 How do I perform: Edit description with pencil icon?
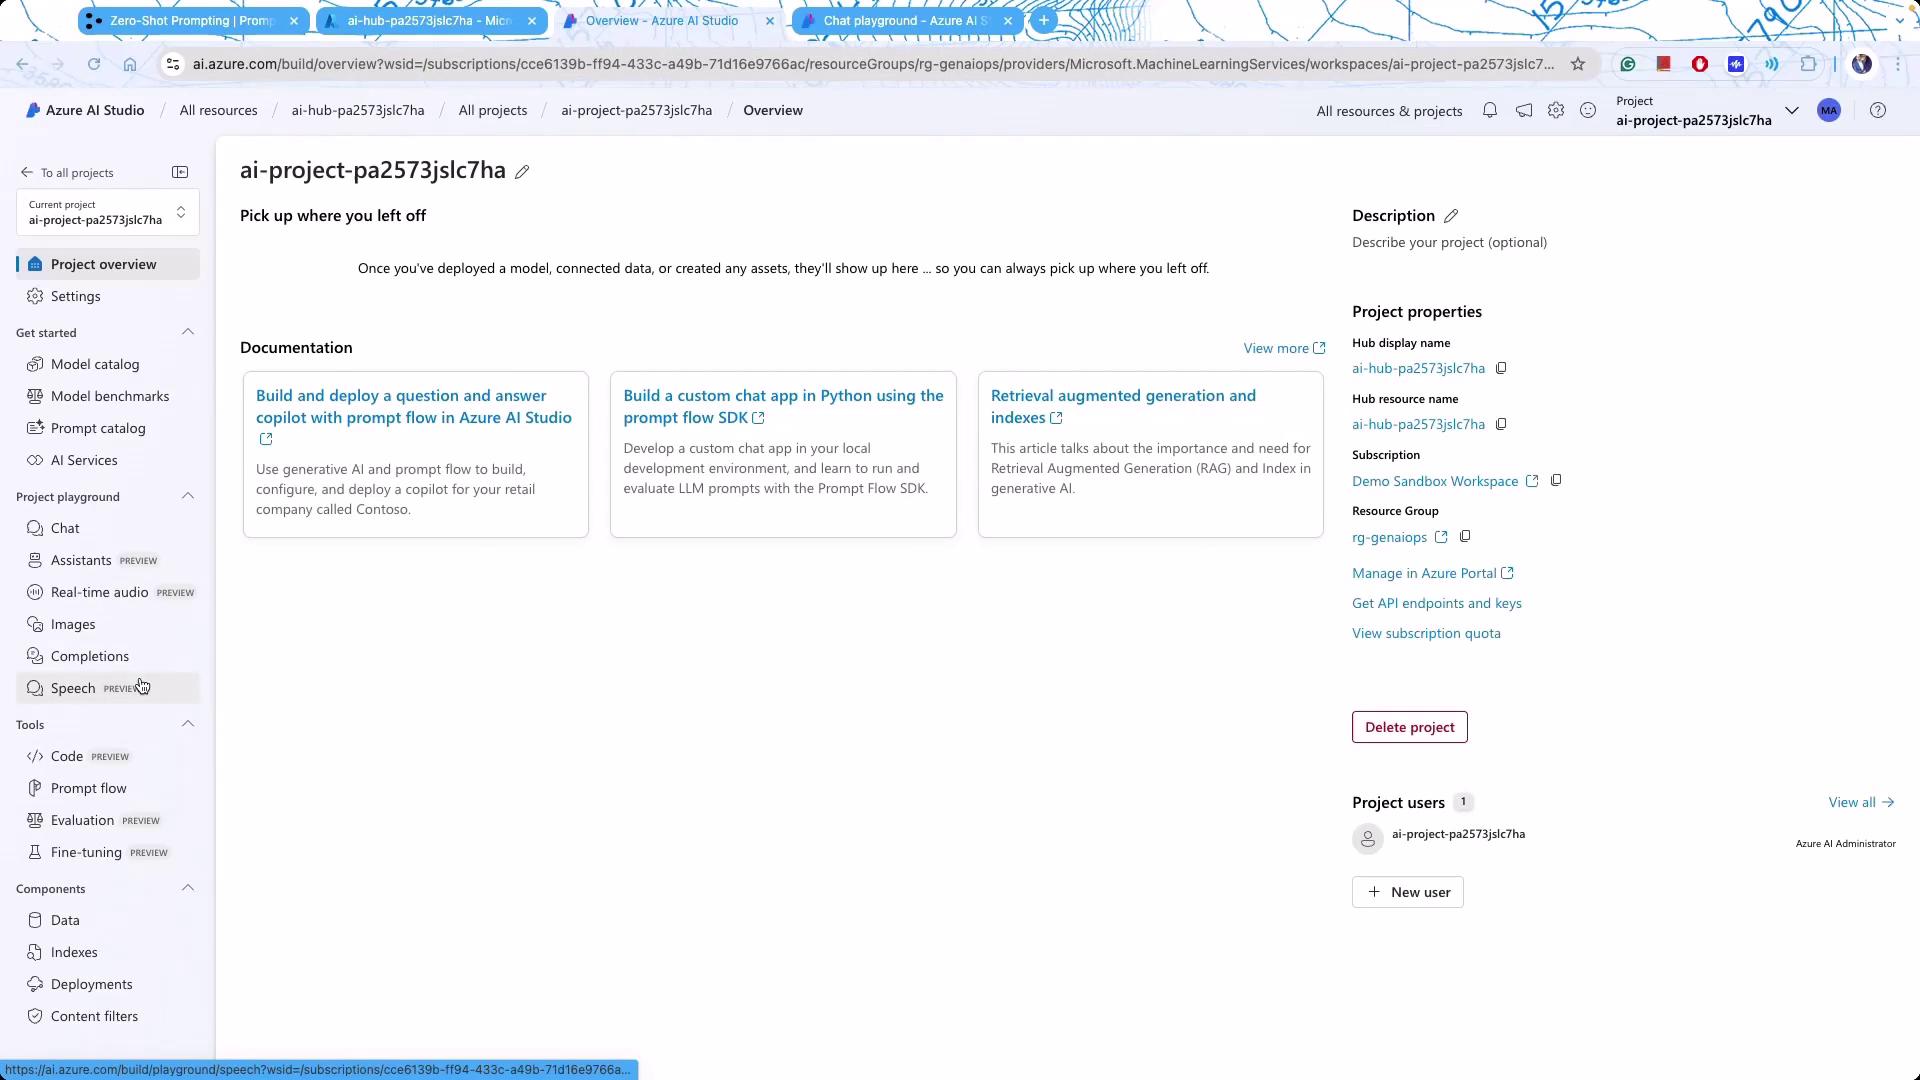pyautogui.click(x=1451, y=216)
